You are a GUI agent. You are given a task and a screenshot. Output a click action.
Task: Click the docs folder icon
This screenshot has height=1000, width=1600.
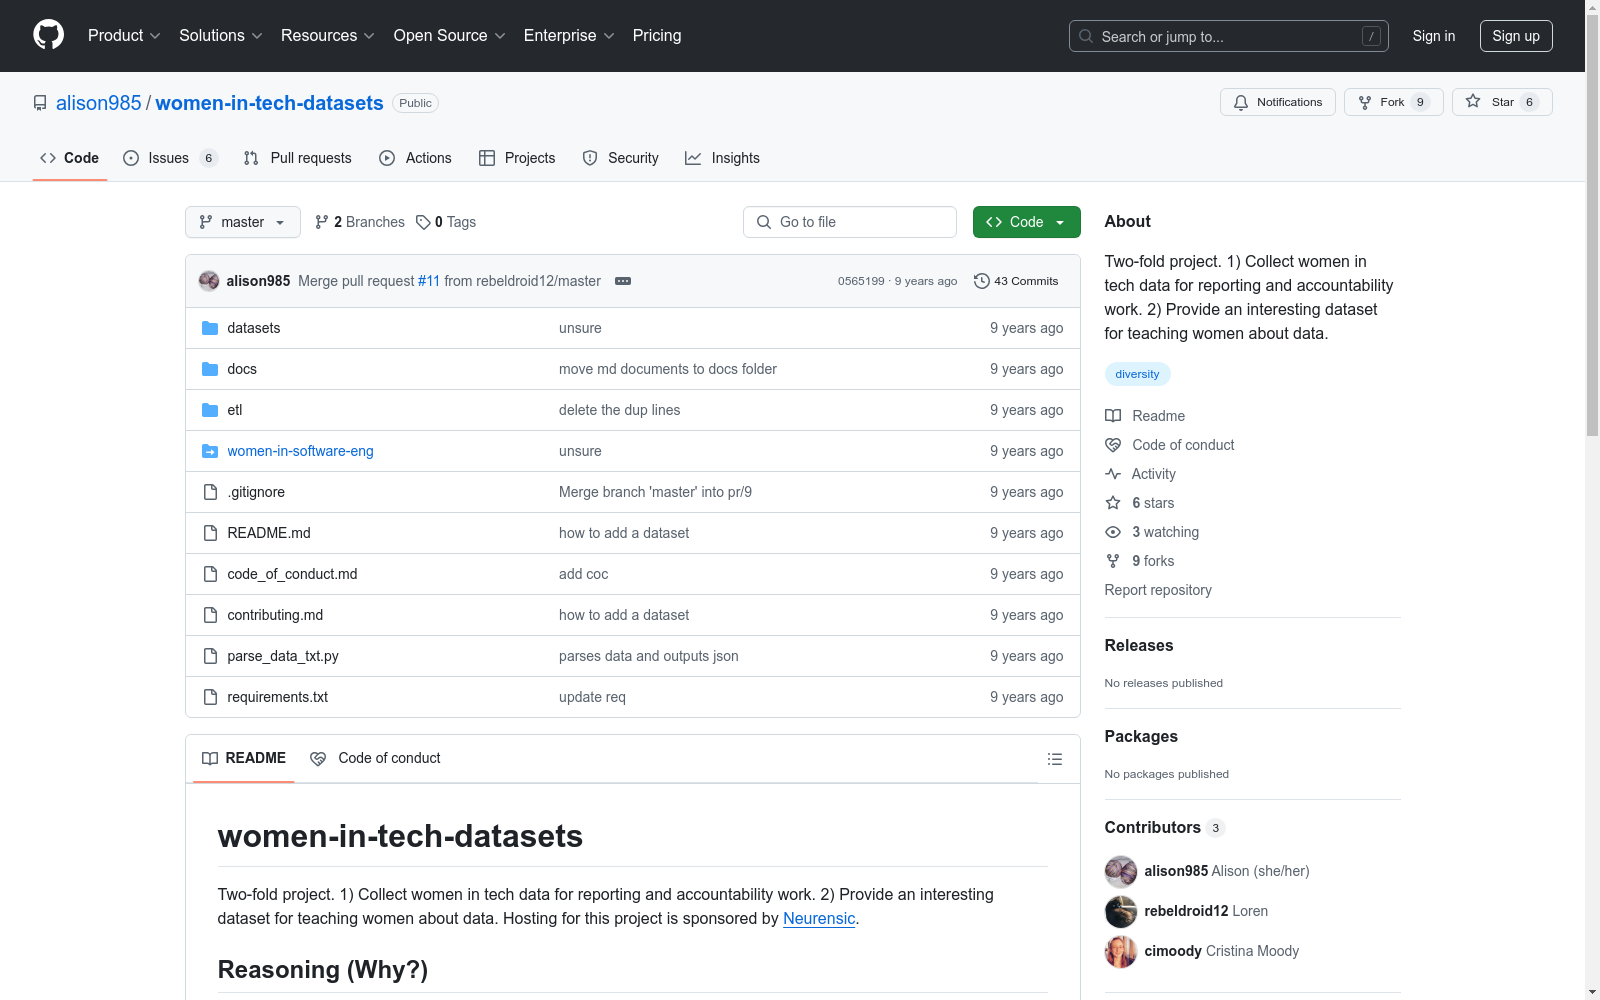point(210,369)
